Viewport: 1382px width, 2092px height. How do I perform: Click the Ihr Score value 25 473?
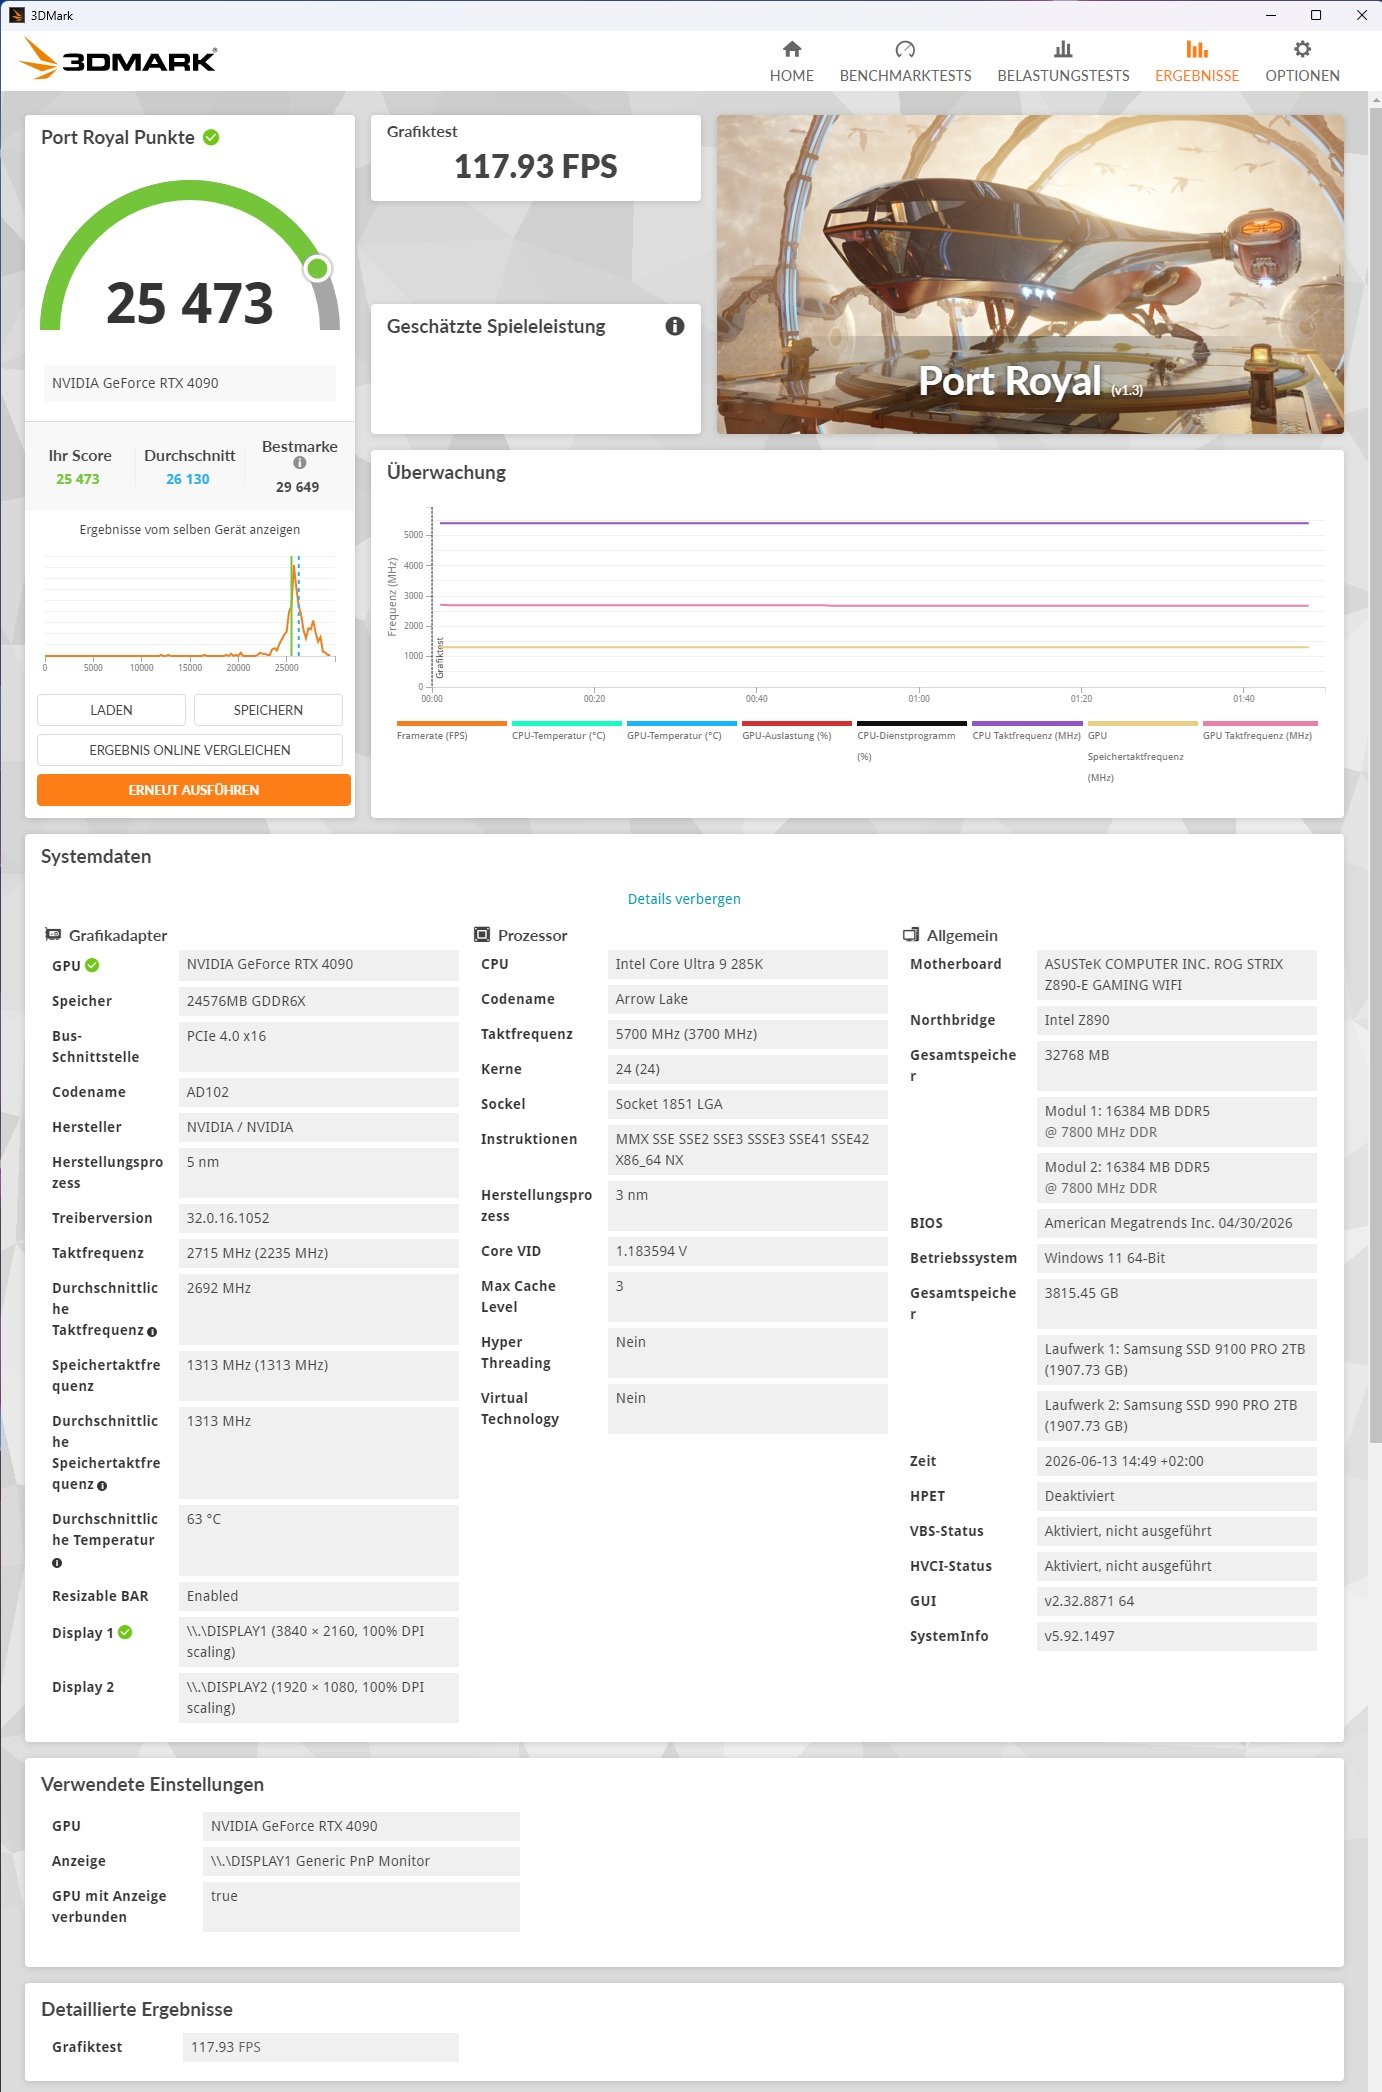pos(78,479)
